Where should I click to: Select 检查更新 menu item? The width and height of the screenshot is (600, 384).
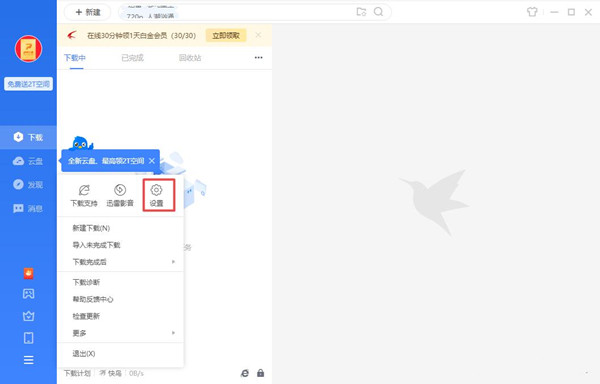pos(121,316)
